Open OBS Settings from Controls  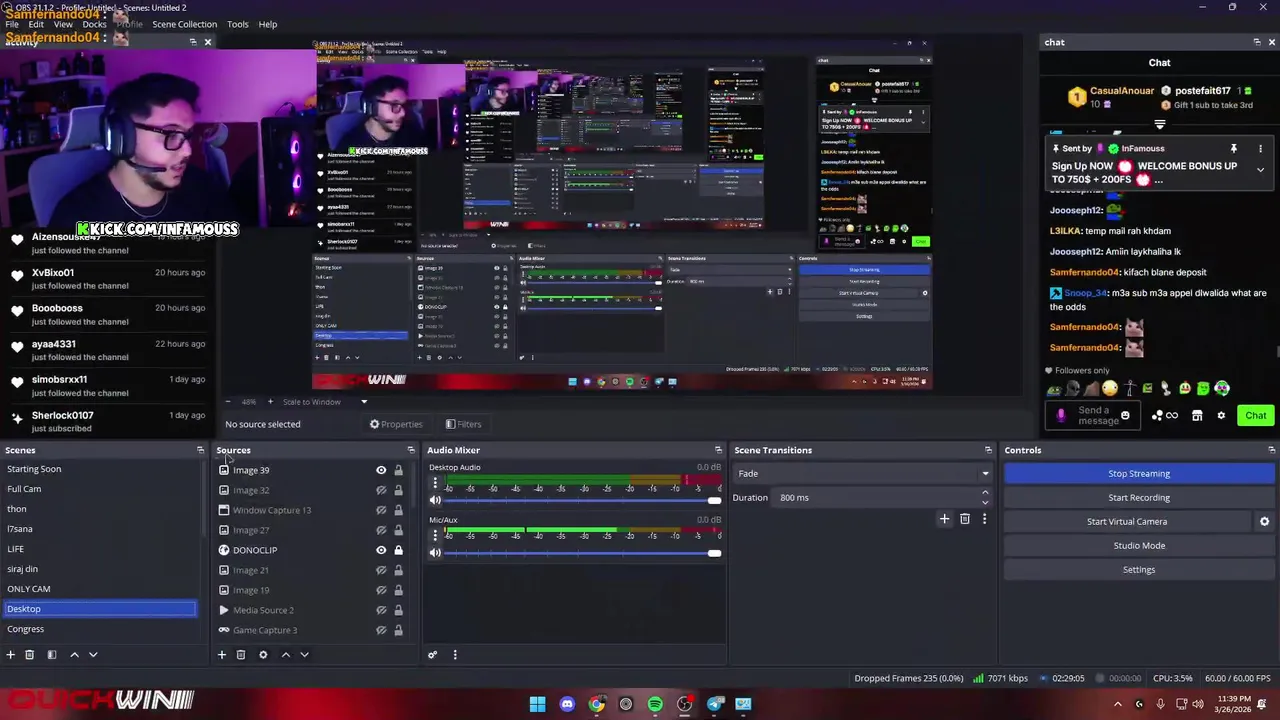(1139, 569)
